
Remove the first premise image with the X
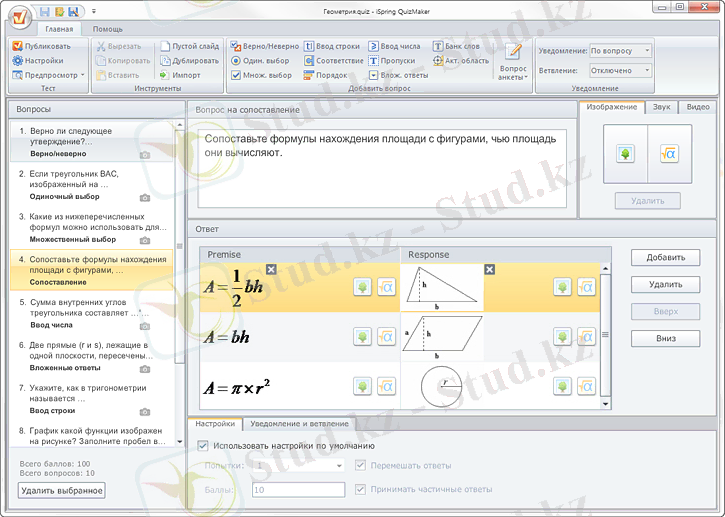(271, 269)
